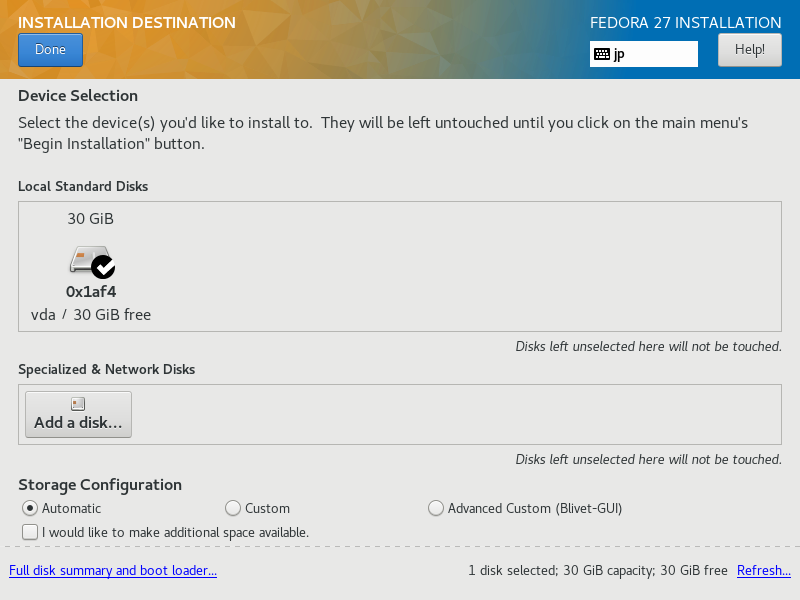The width and height of the screenshot is (800, 600).
Task: Click the 30 GiB disk size label
Action: (x=91, y=219)
